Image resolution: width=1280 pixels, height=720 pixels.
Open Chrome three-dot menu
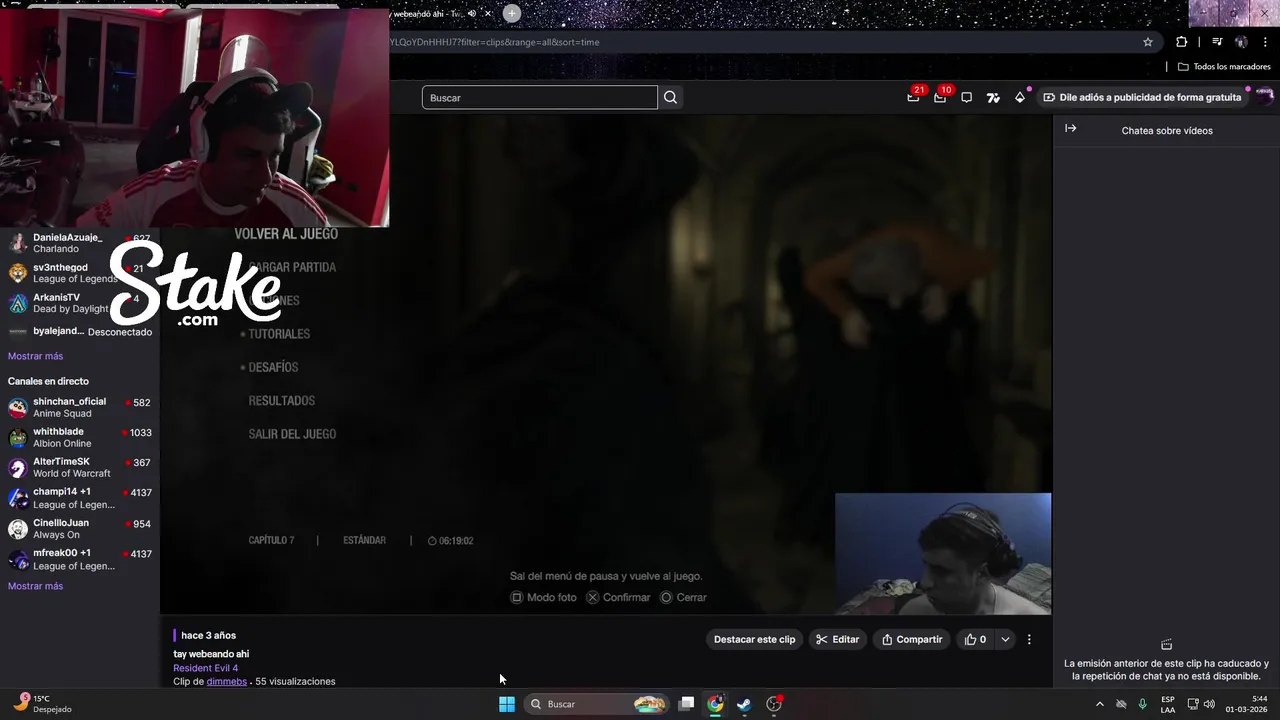pos(1265,42)
